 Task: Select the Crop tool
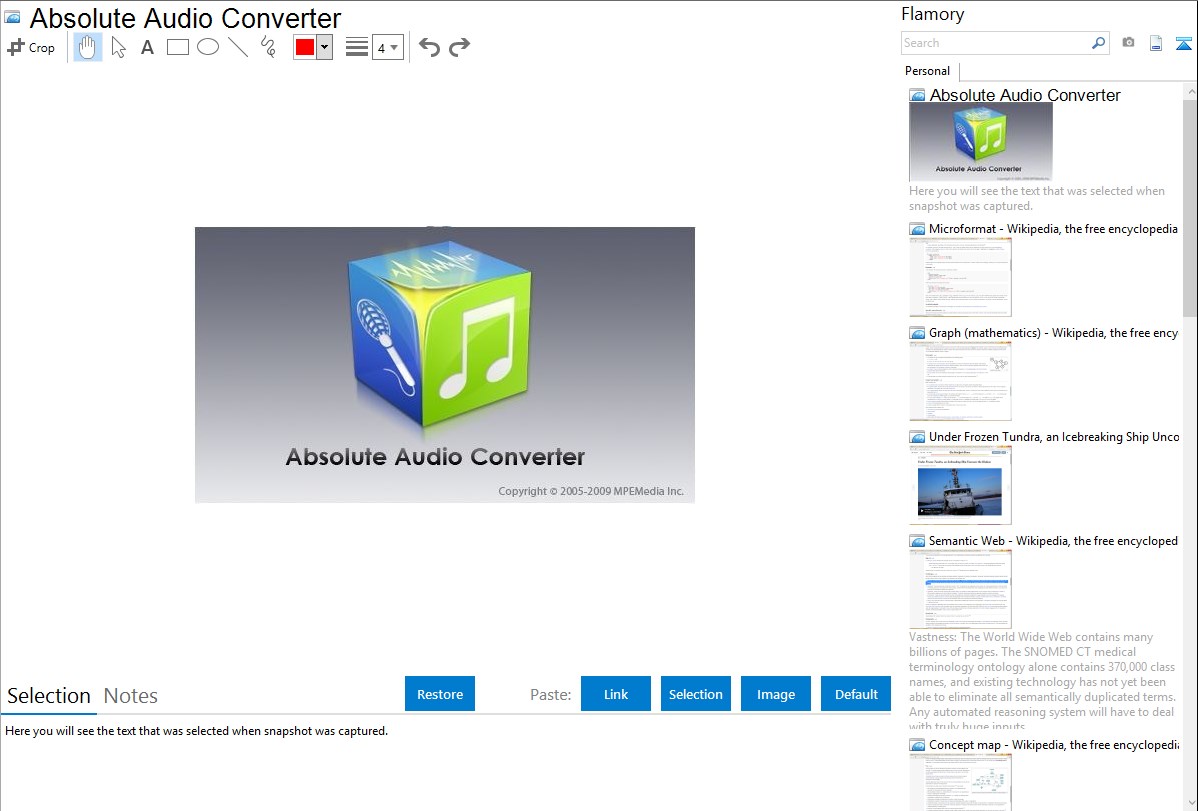pos(31,47)
